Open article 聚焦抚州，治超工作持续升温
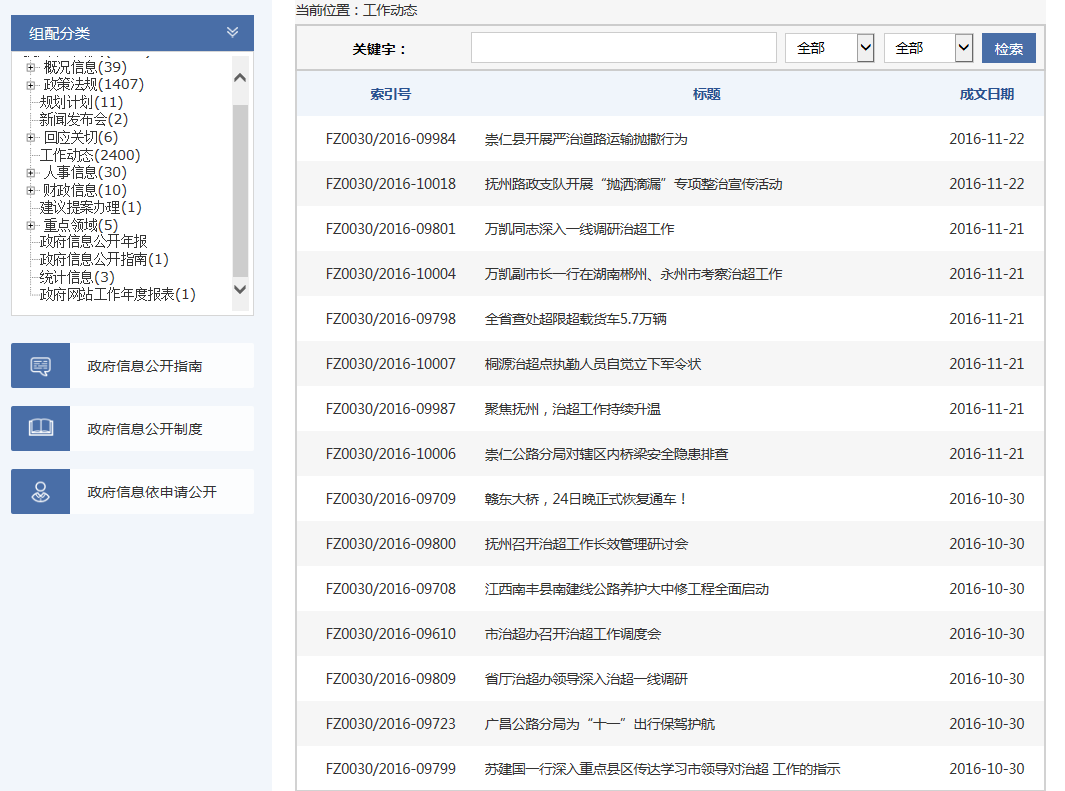 tap(573, 409)
